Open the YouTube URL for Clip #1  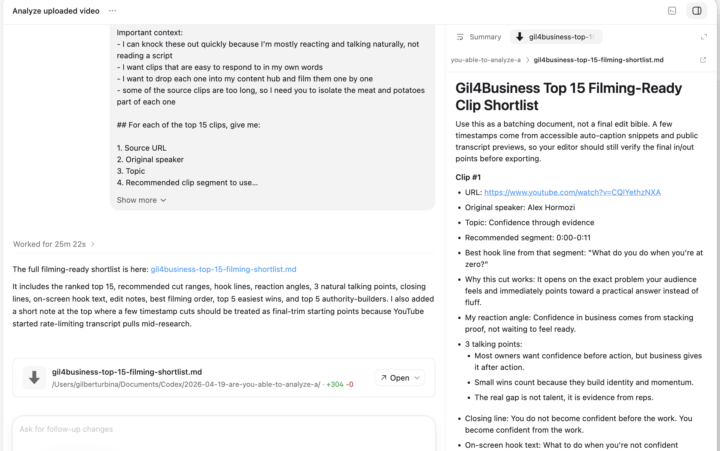pos(572,192)
